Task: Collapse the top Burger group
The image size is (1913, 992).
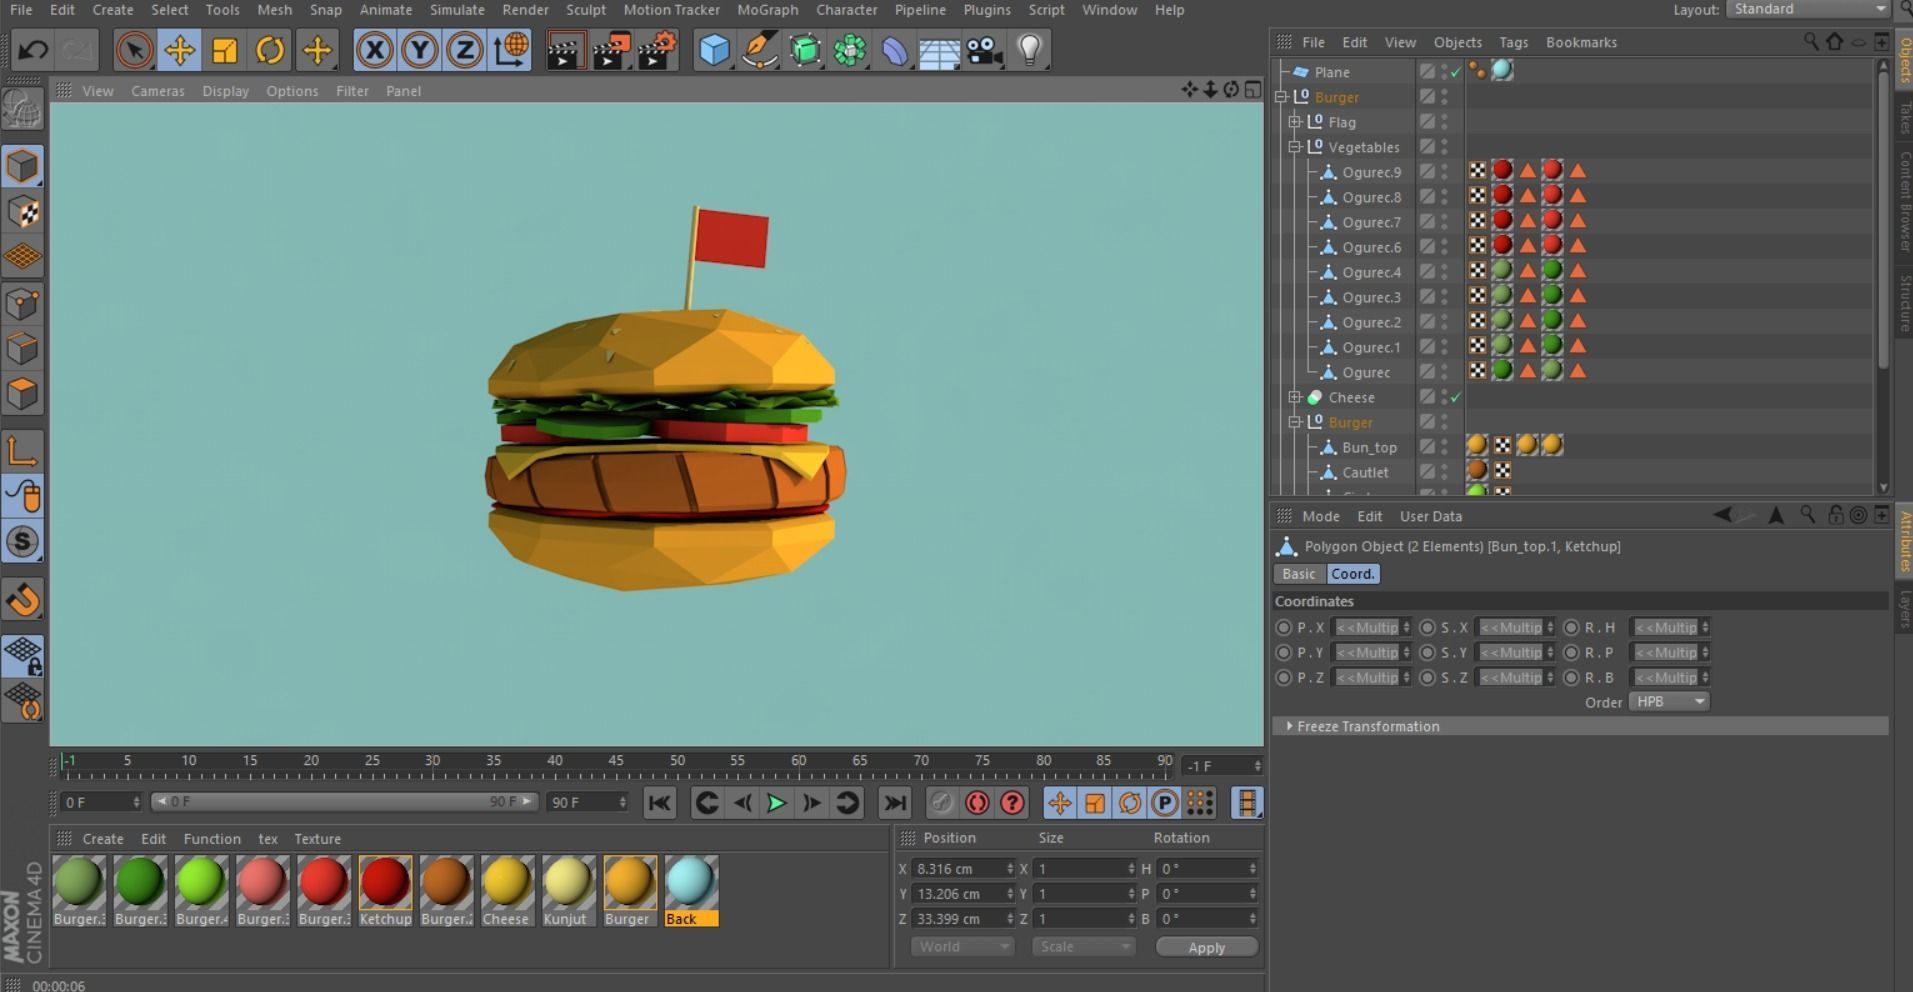Action: tap(1282, 97)
